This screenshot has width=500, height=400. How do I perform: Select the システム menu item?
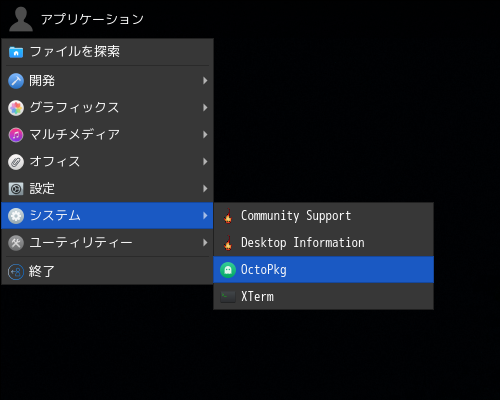(x=107, y=216)
